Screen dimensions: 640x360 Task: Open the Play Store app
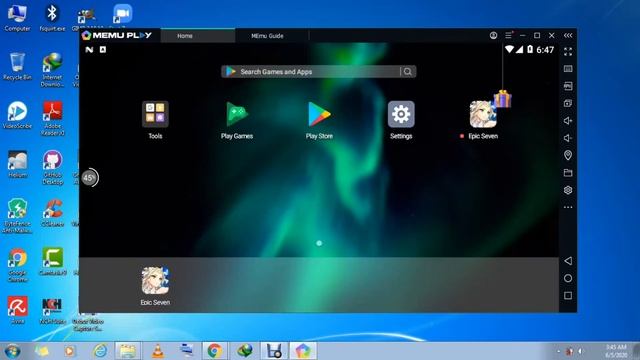[319, 114]
